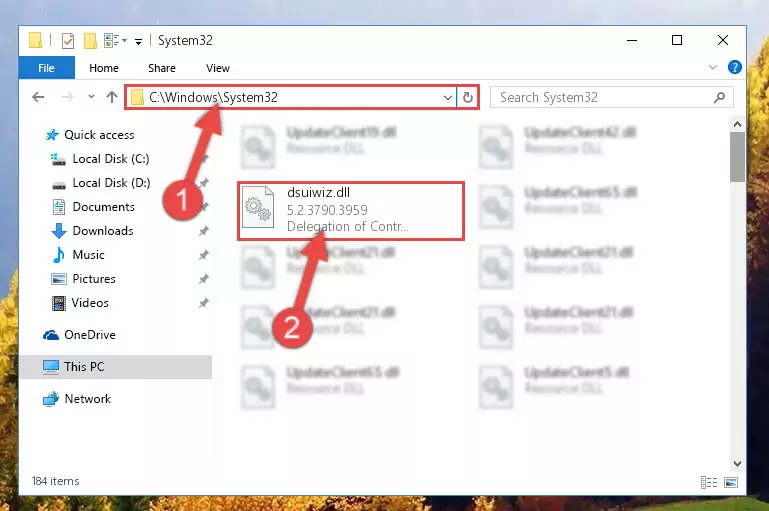Open the Customize Quick Access Toolbar arrow
This screenshot has height=511, width=769.
139,41
